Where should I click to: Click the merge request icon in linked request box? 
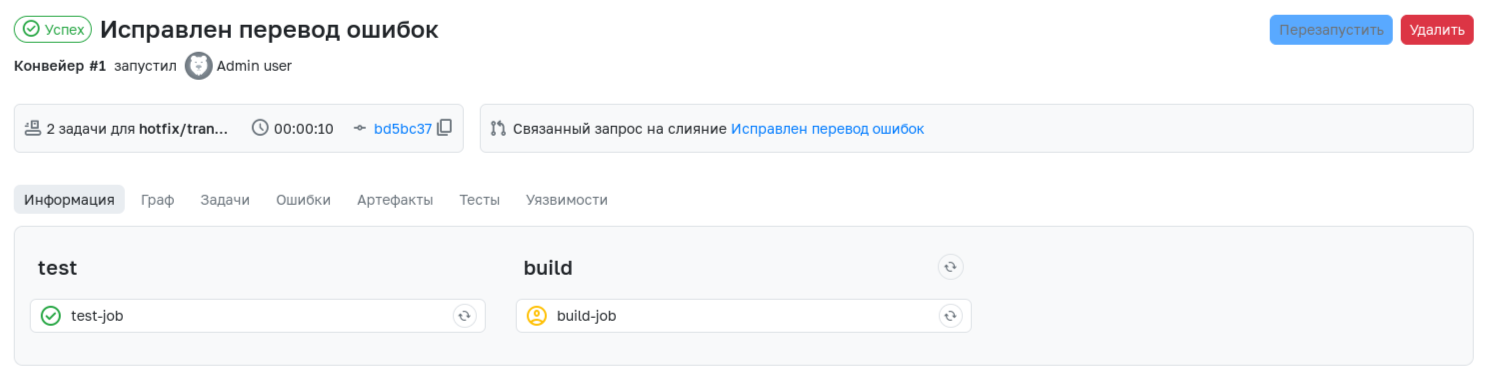point(498,128)
